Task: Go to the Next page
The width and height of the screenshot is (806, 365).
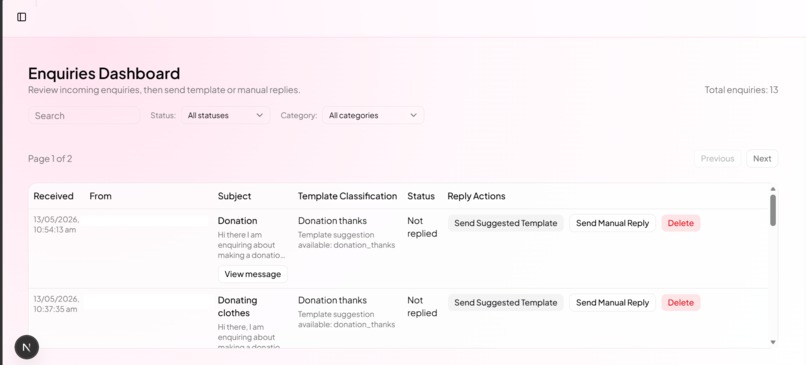Action: pos(762,158)
